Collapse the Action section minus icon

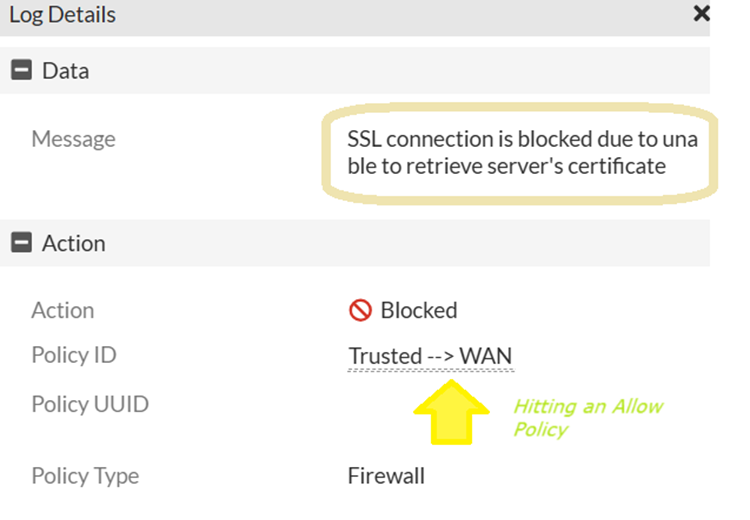pos(21,243)
